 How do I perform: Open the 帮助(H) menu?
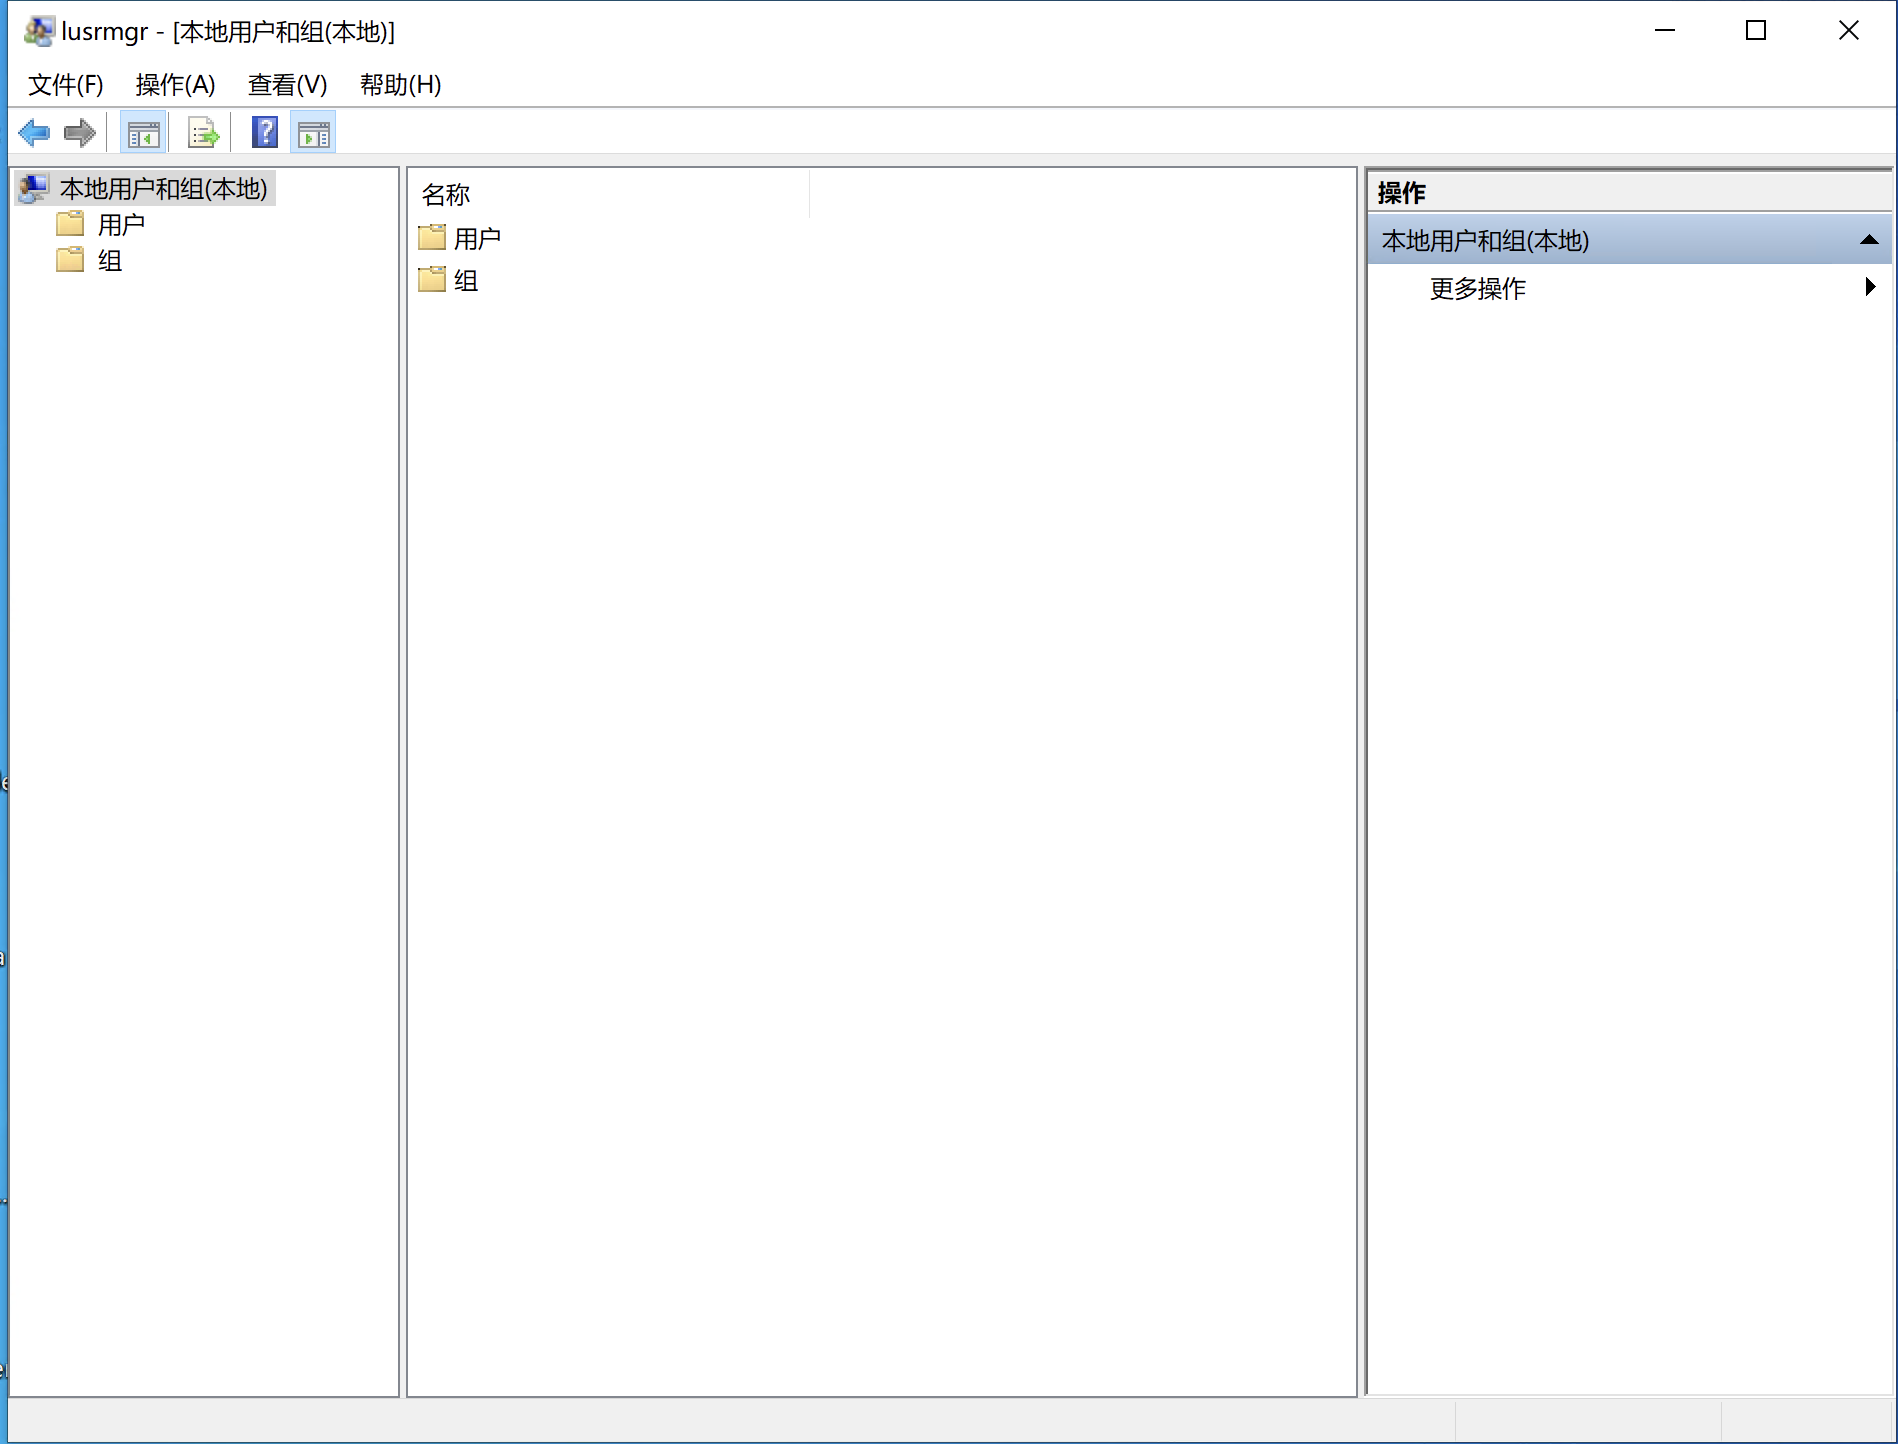[400, 85]
